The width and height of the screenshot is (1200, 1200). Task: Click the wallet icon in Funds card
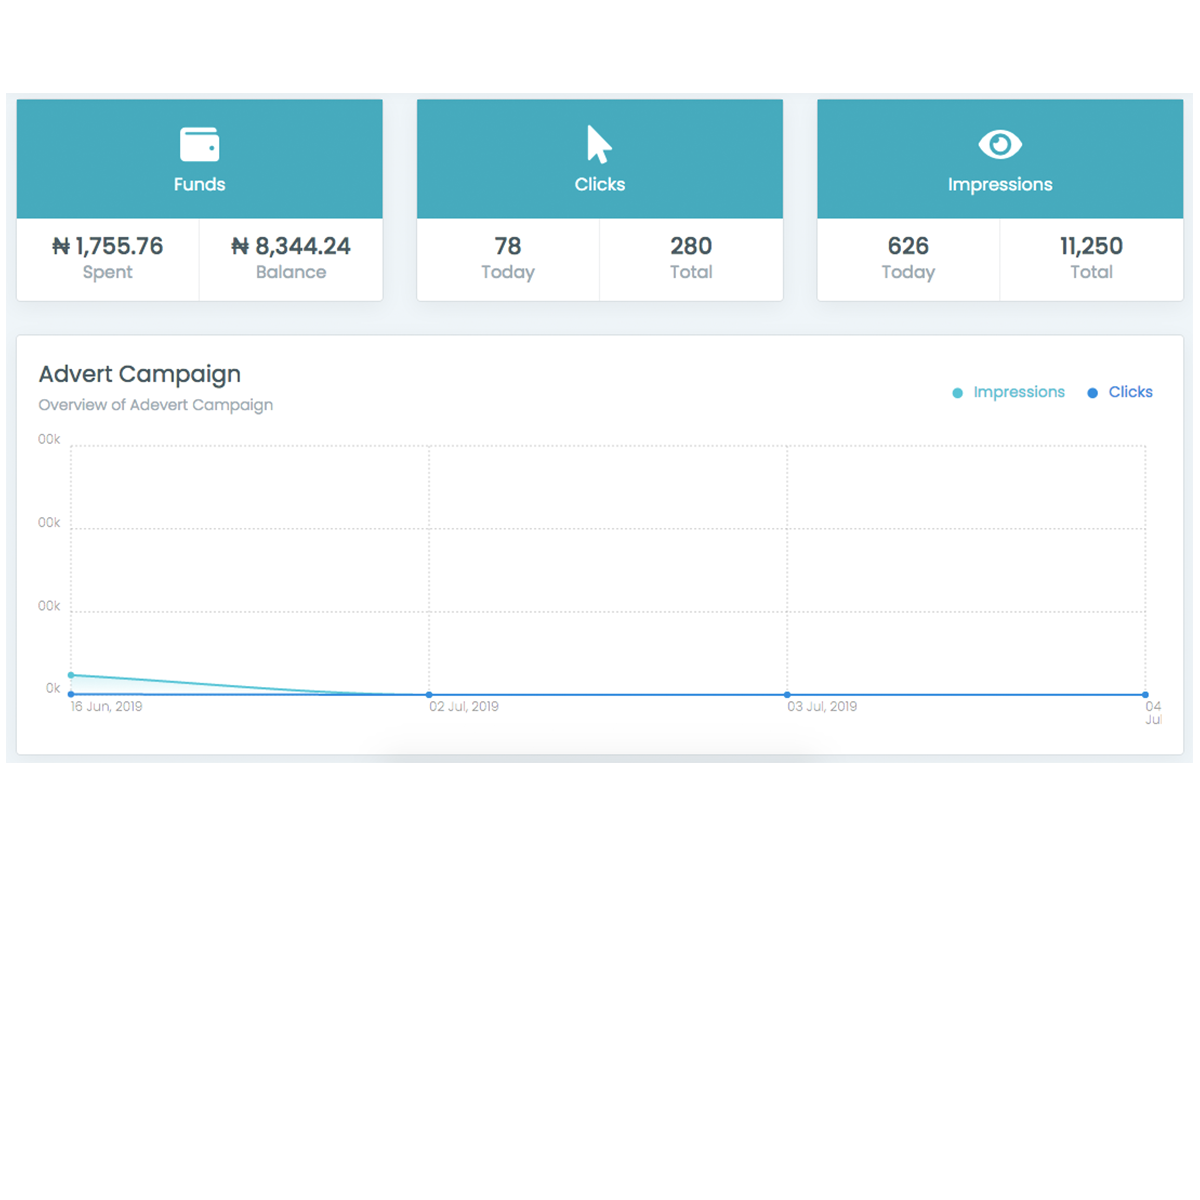[199, 144]
